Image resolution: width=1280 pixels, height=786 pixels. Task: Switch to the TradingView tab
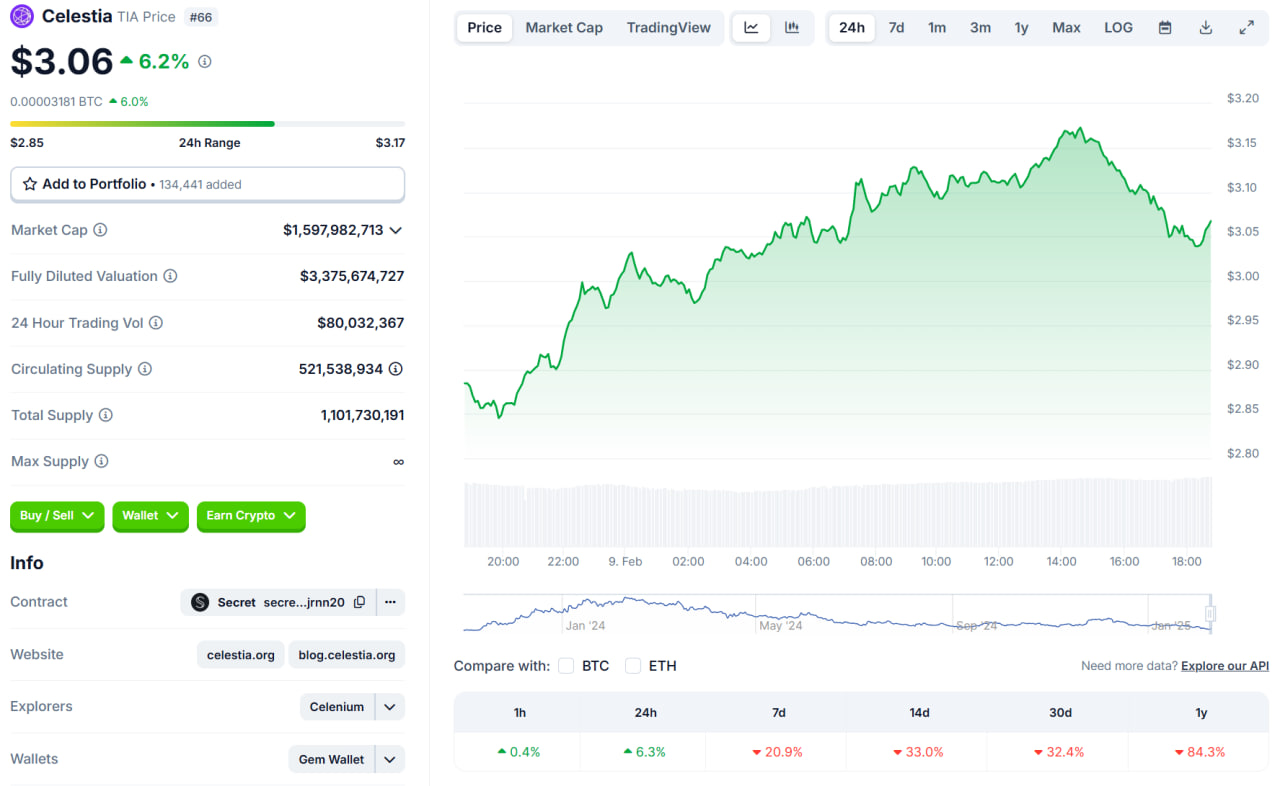669,28
